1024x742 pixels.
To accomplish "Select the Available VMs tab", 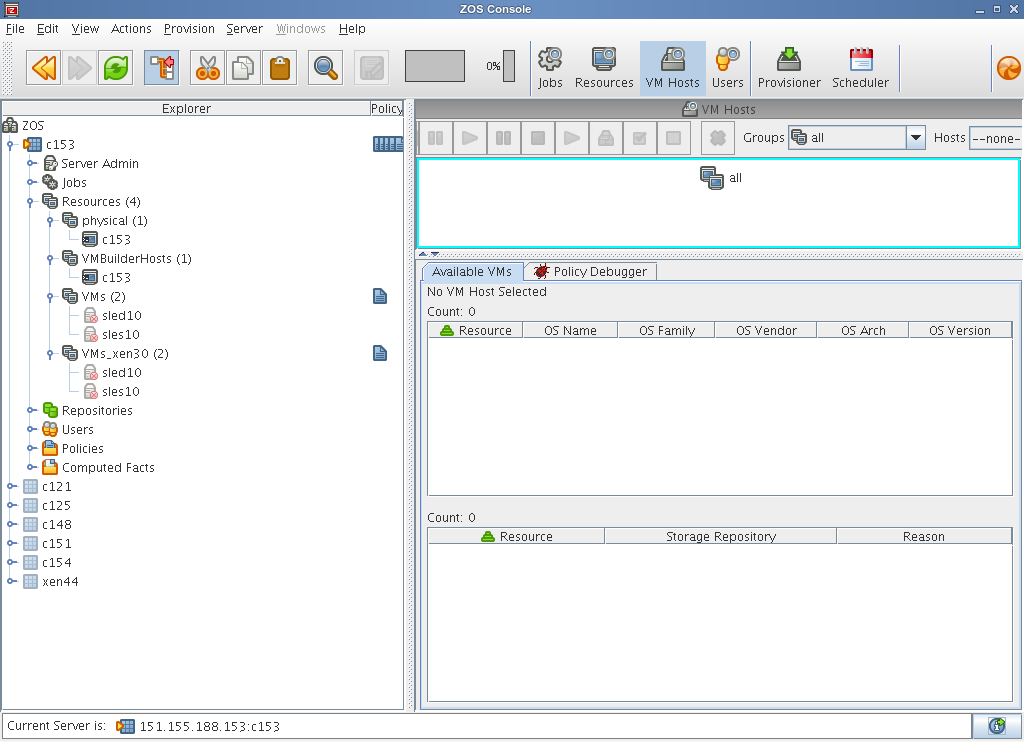I will 472,272.
